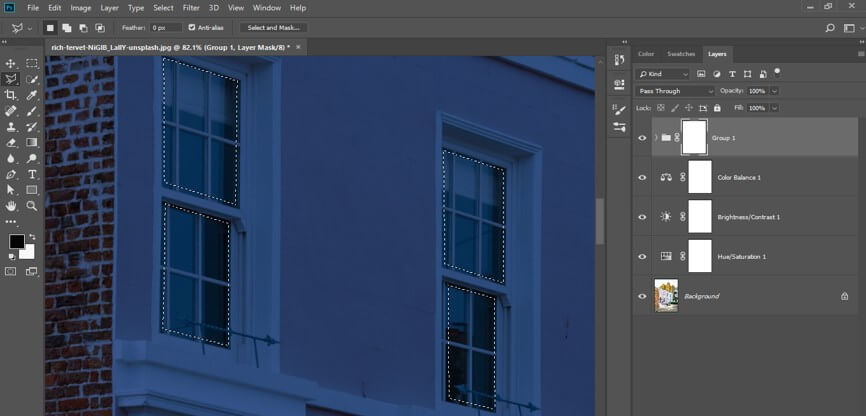Hide the Hue/Saturation 1 layer
The width and height of the screenshot is (866, 416).
tap(642, 256)
